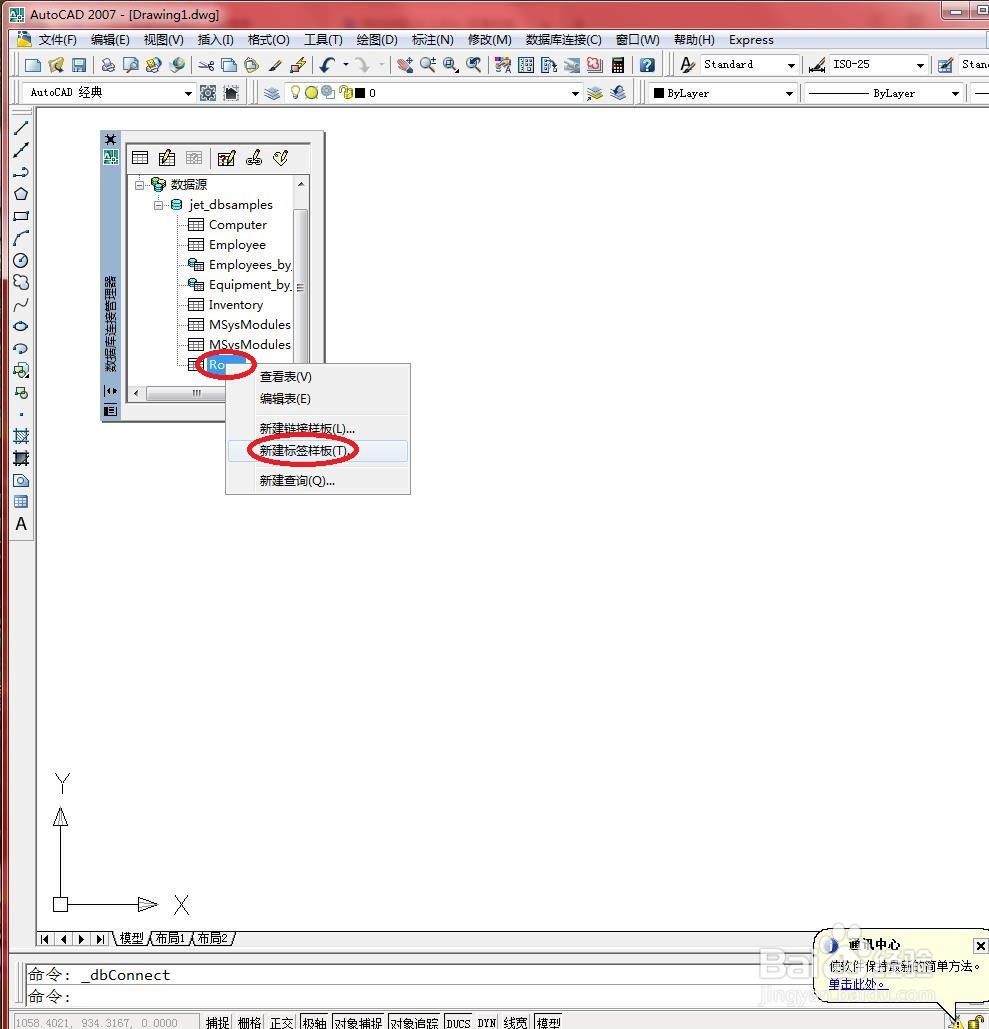
Task: Select the Ellipse draw tool
Action: (21, 326)
